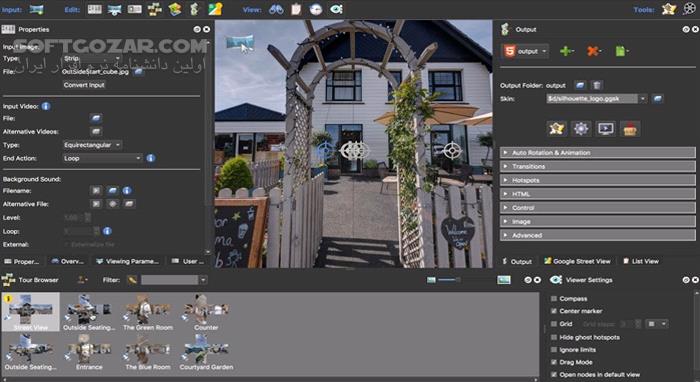Toggle Open nodes in default view checkbox
The image size is (700, 382).
[554, 375]
